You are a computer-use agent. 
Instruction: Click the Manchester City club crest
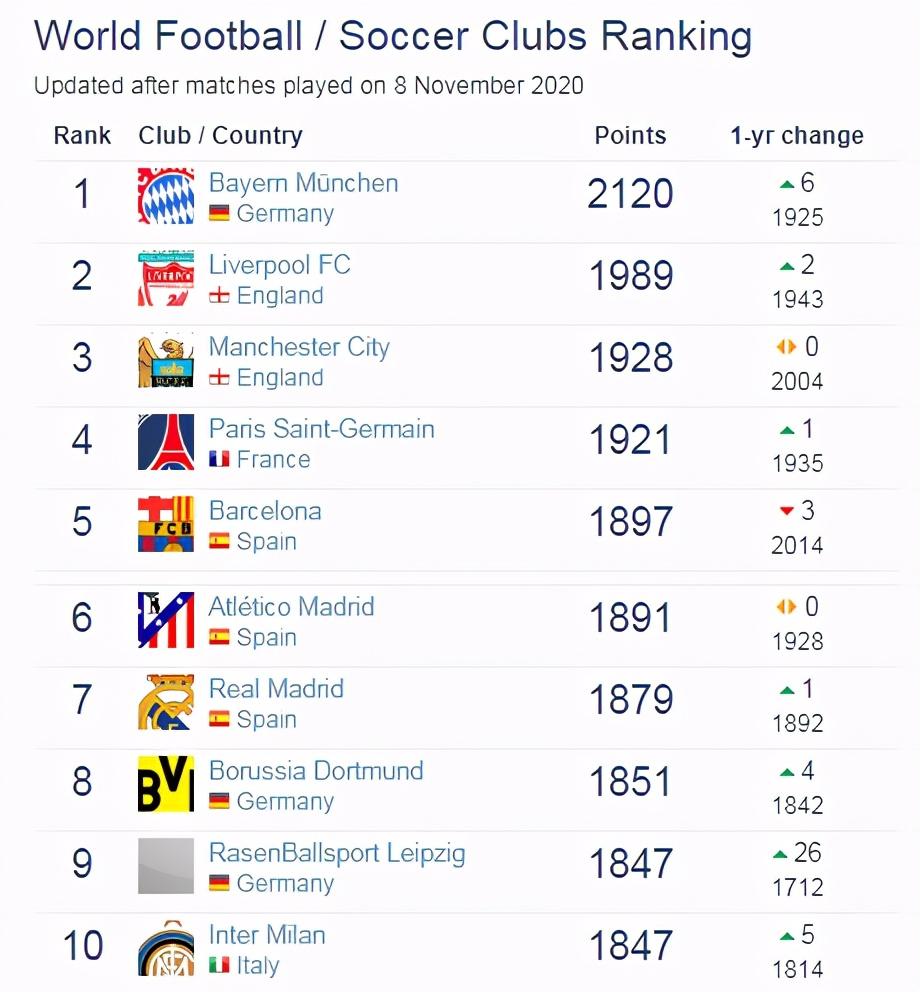coord(166,360)
